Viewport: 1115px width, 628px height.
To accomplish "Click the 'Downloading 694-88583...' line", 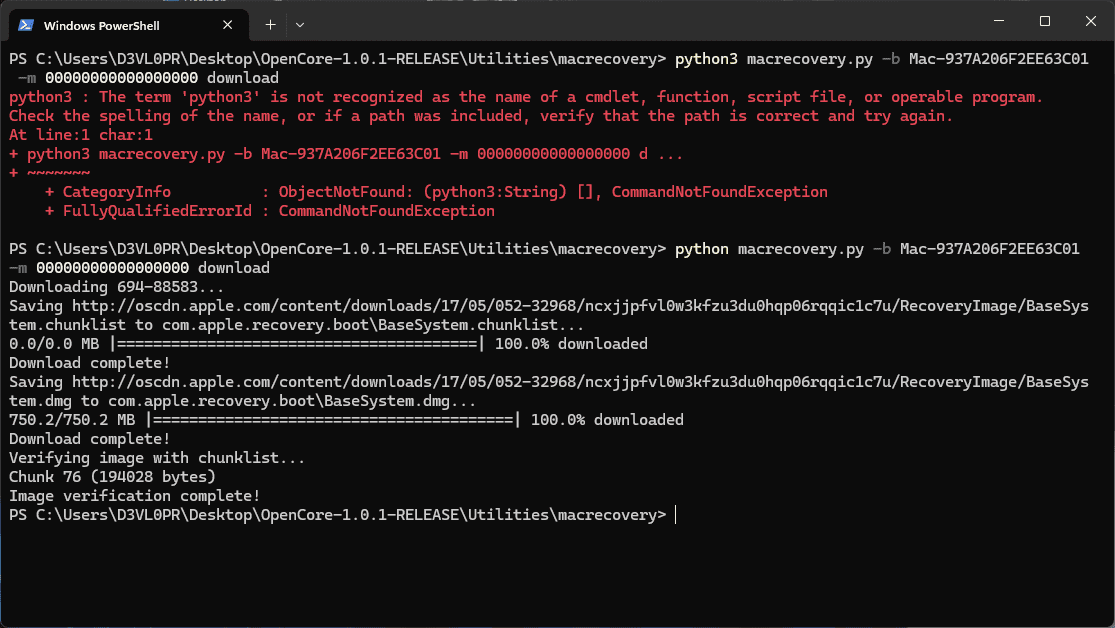I will [103, 287].
